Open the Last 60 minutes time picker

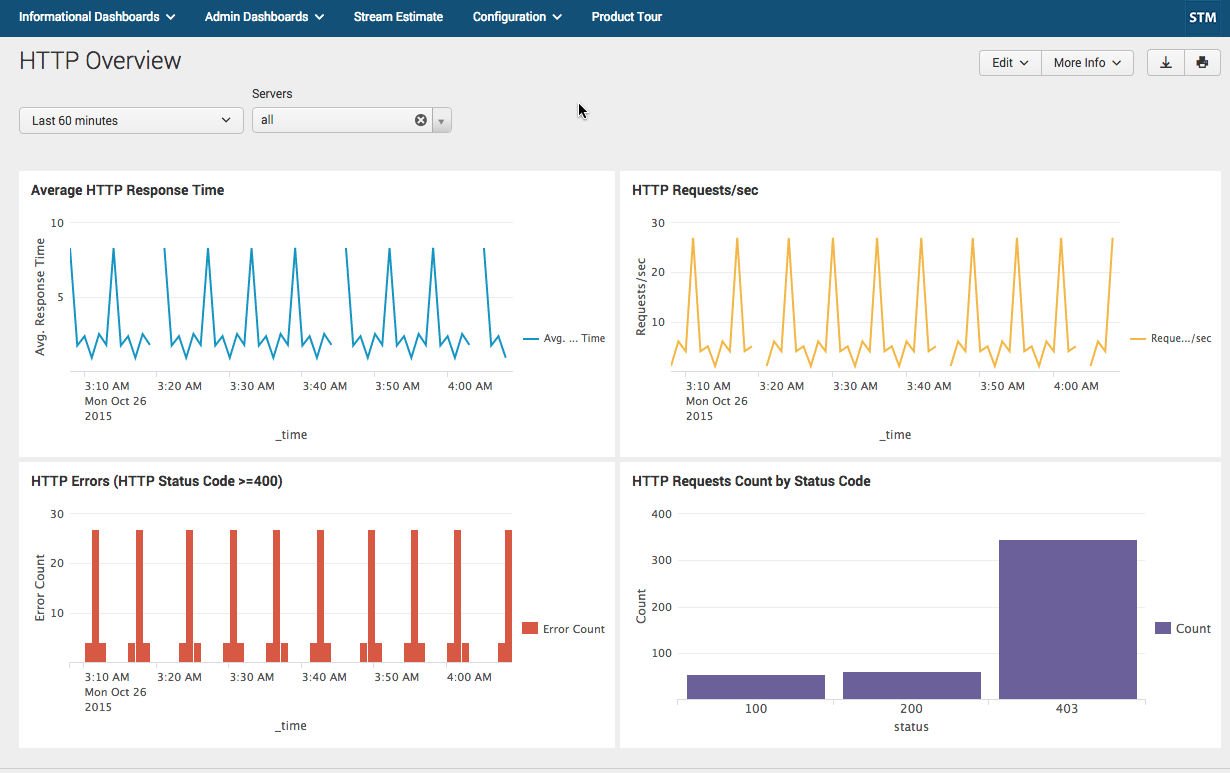tap(131, 121)
